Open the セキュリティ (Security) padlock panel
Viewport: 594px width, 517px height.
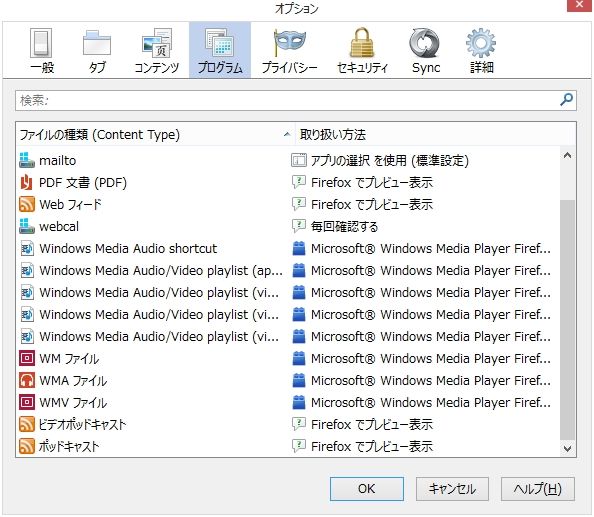pyautogui.click(x=362, y=51)
